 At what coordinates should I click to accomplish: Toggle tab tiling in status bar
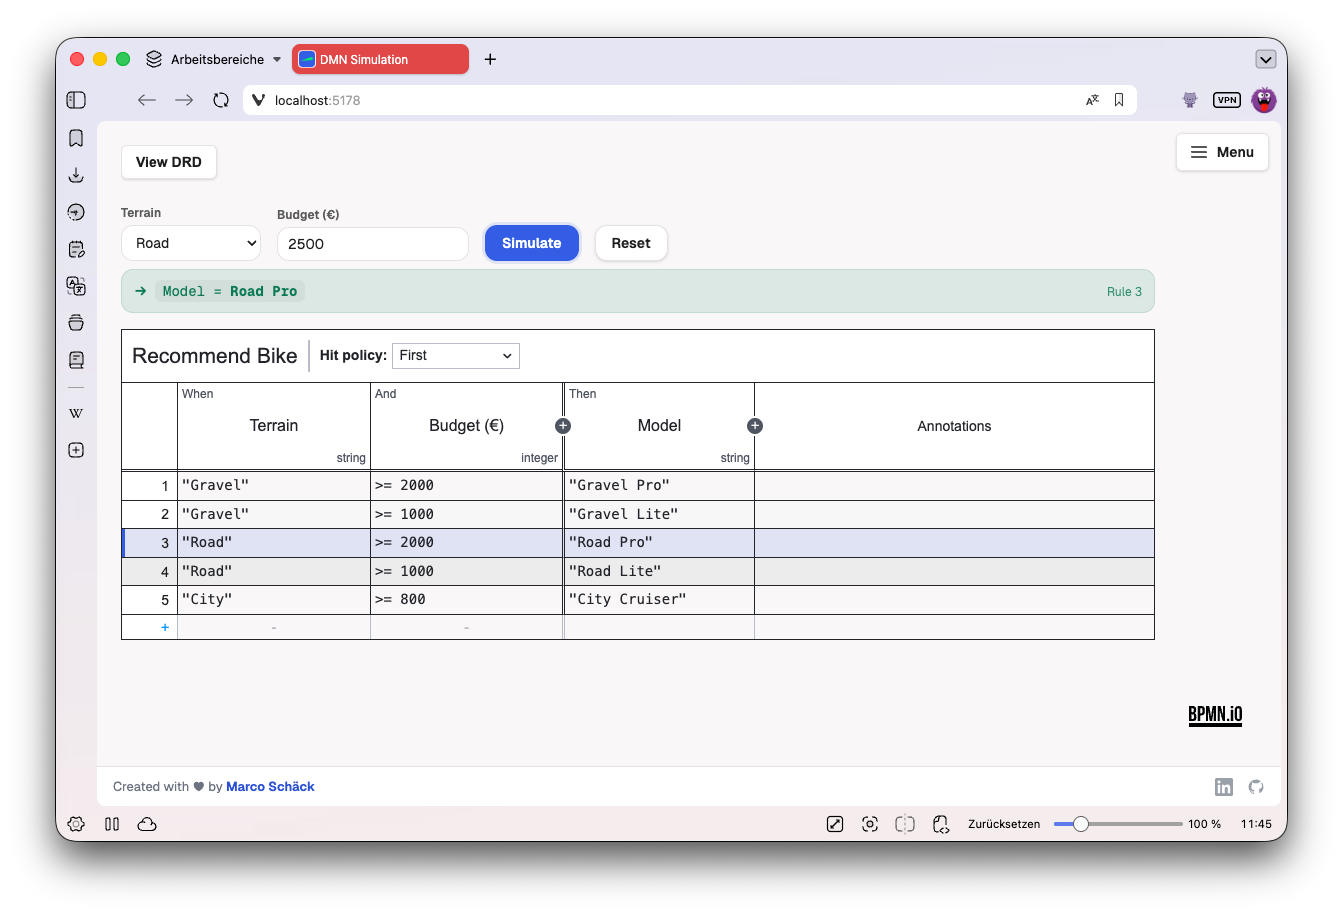pos(905,824)
